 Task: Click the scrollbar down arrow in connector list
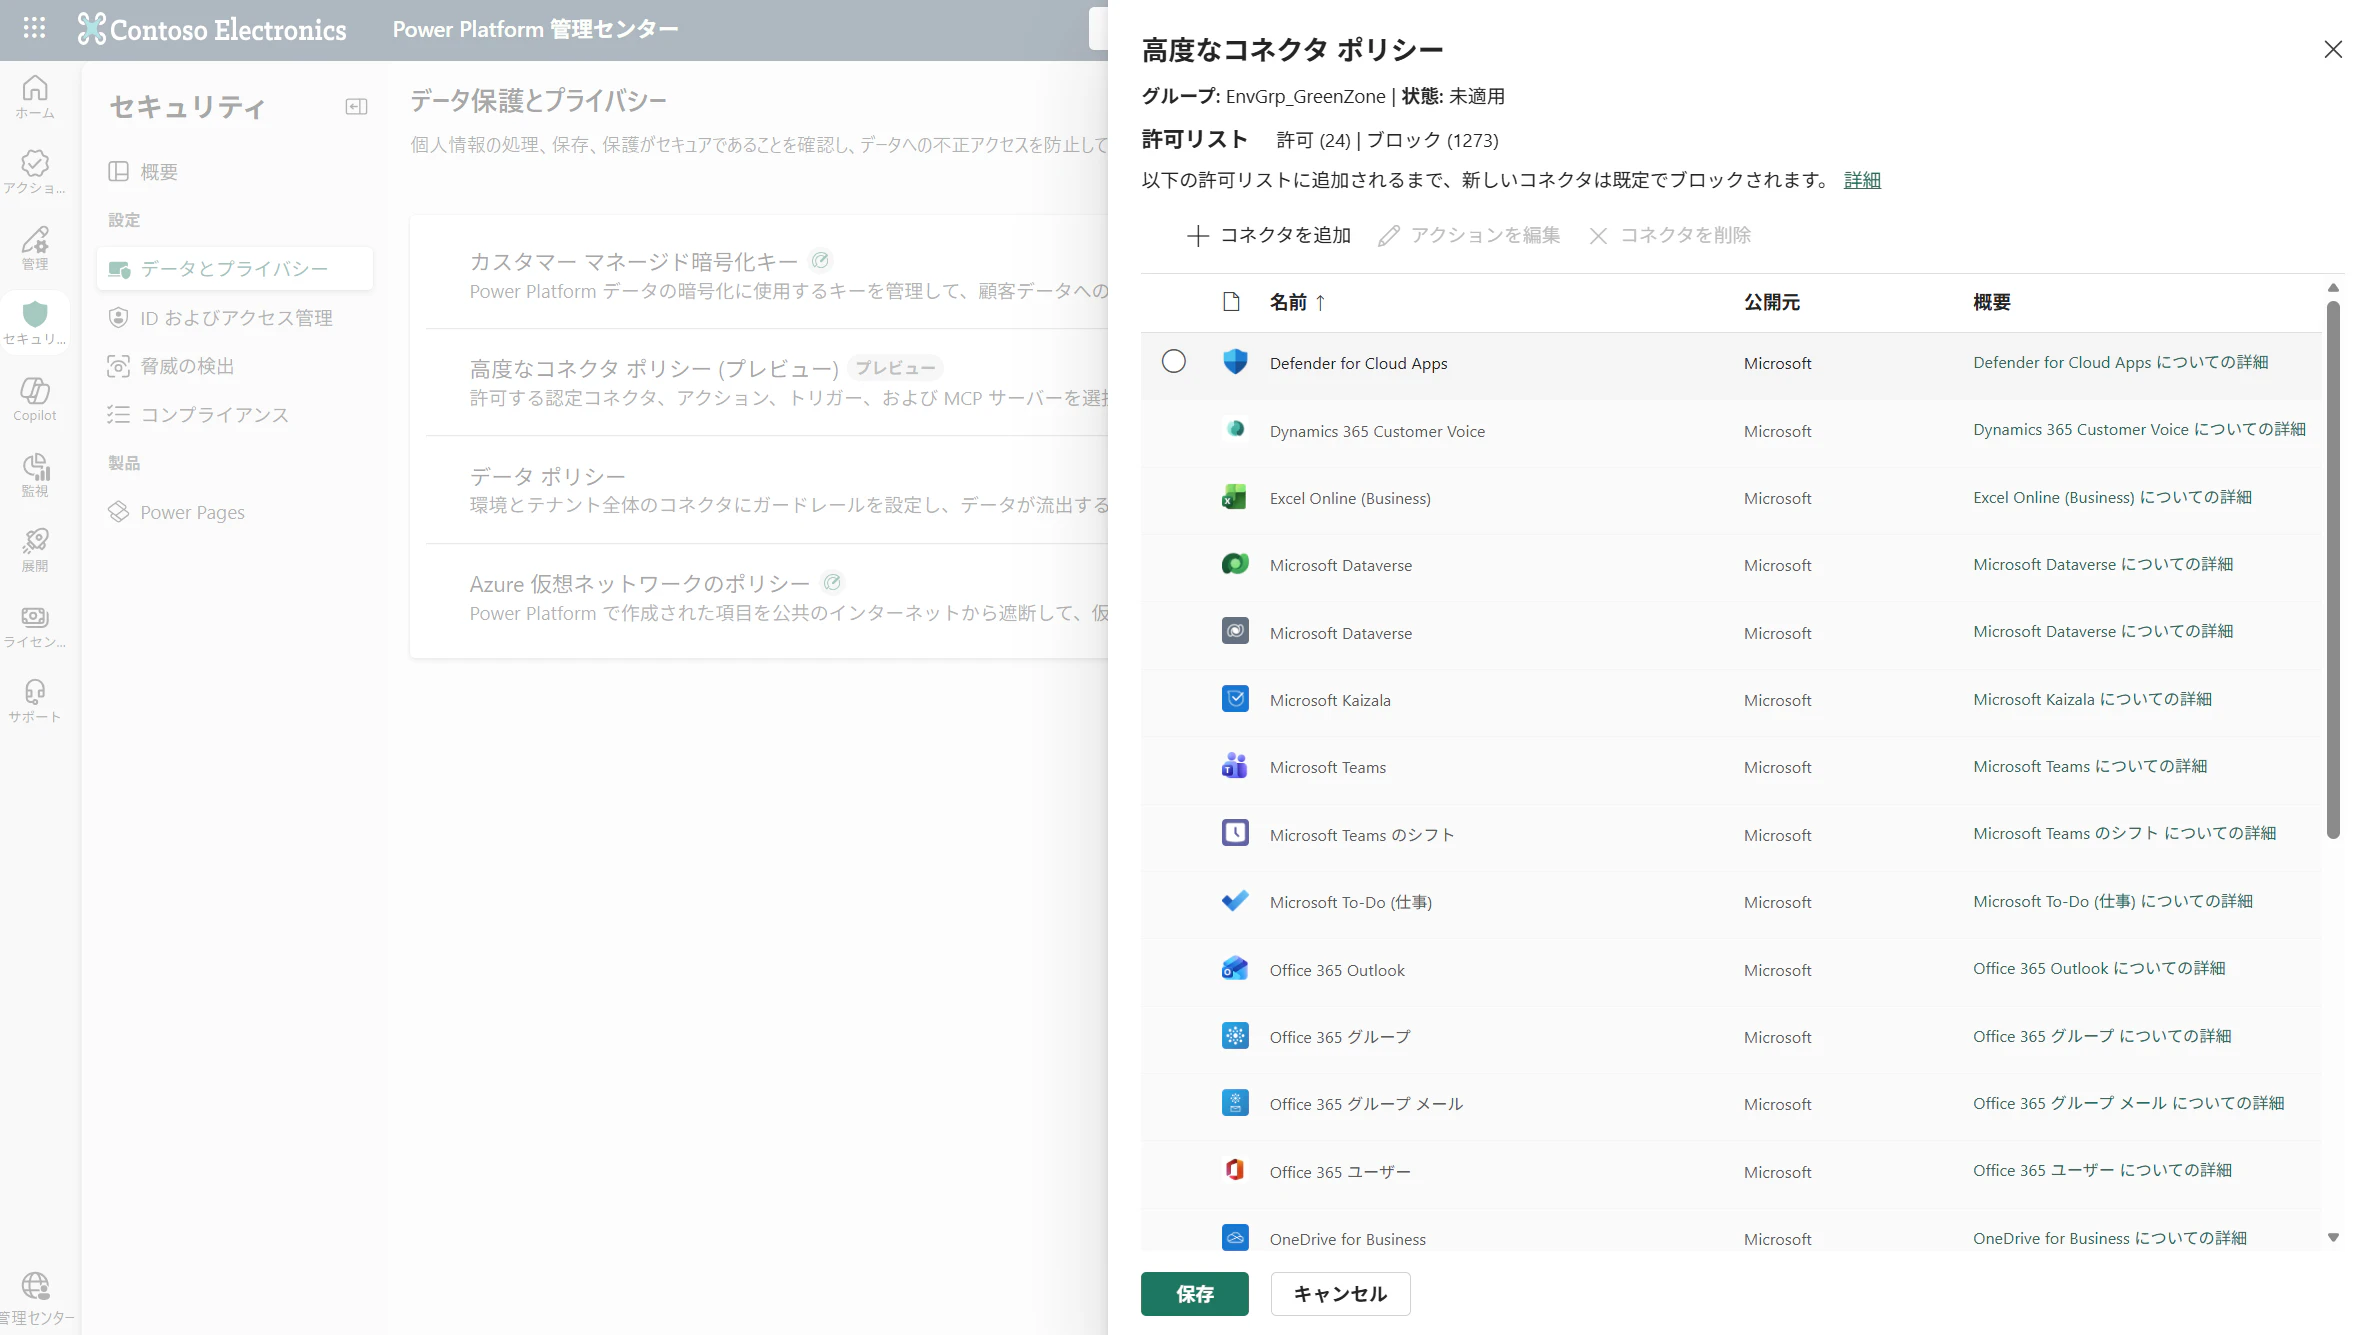(x=2333, y=1238)
